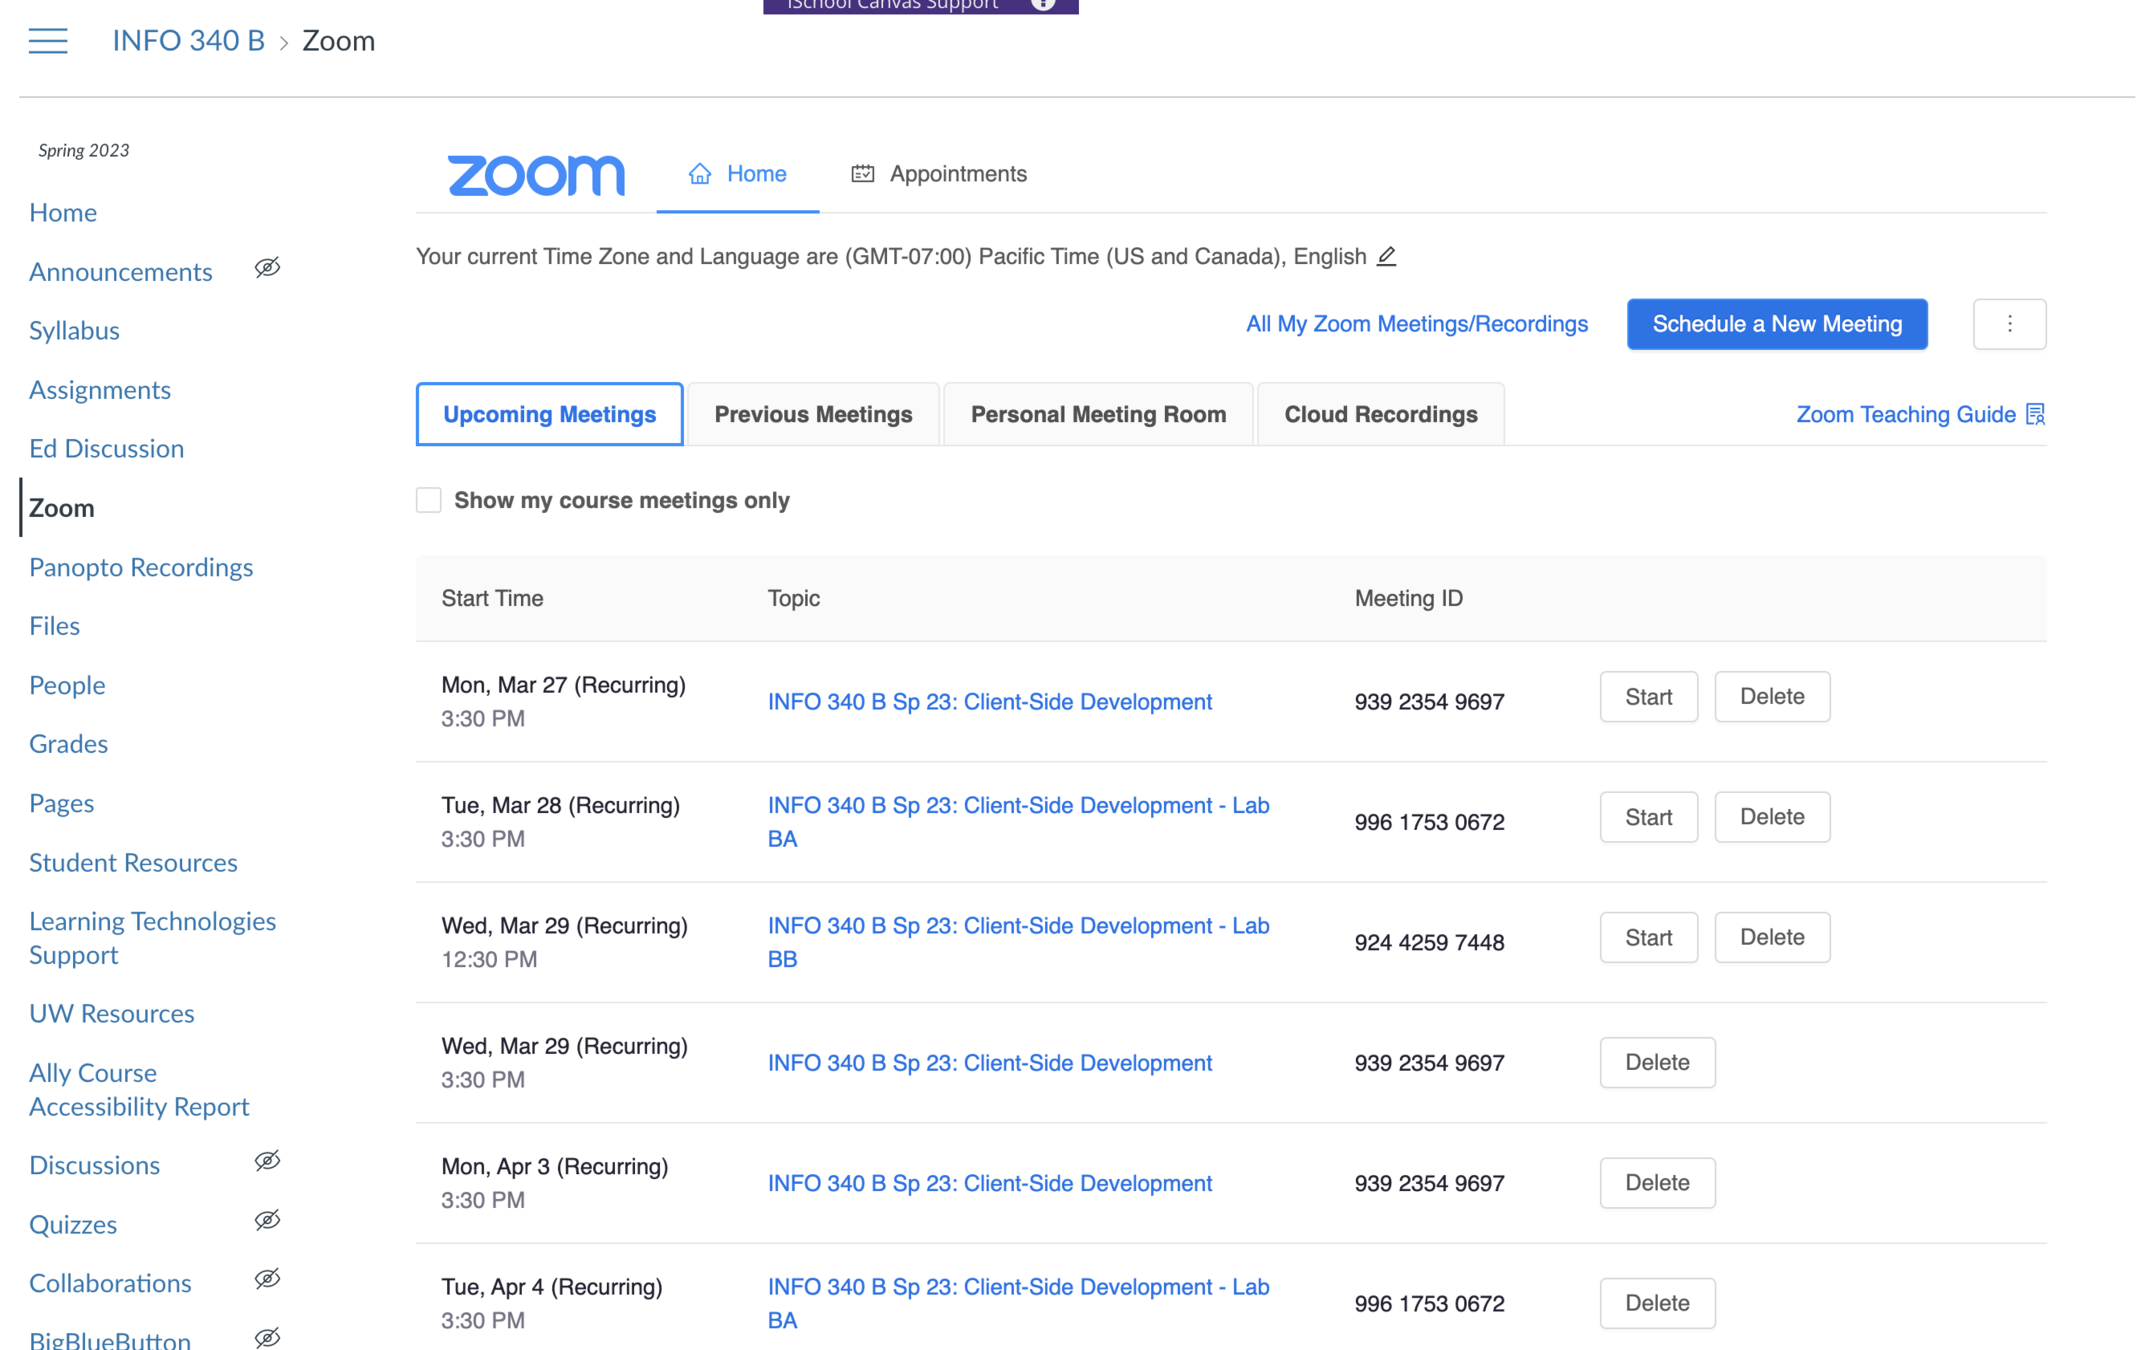The image size is (2137, 1350).
Task: Go to INFO 340 B breadcrumb link
Action: [x=188, y=40]
